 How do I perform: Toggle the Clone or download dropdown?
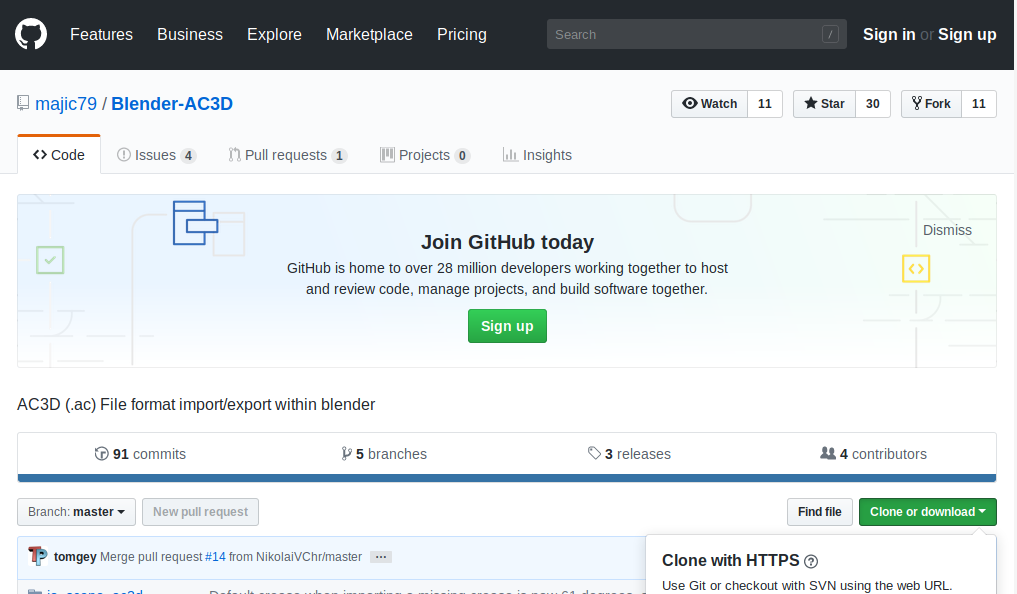point(927,512)
